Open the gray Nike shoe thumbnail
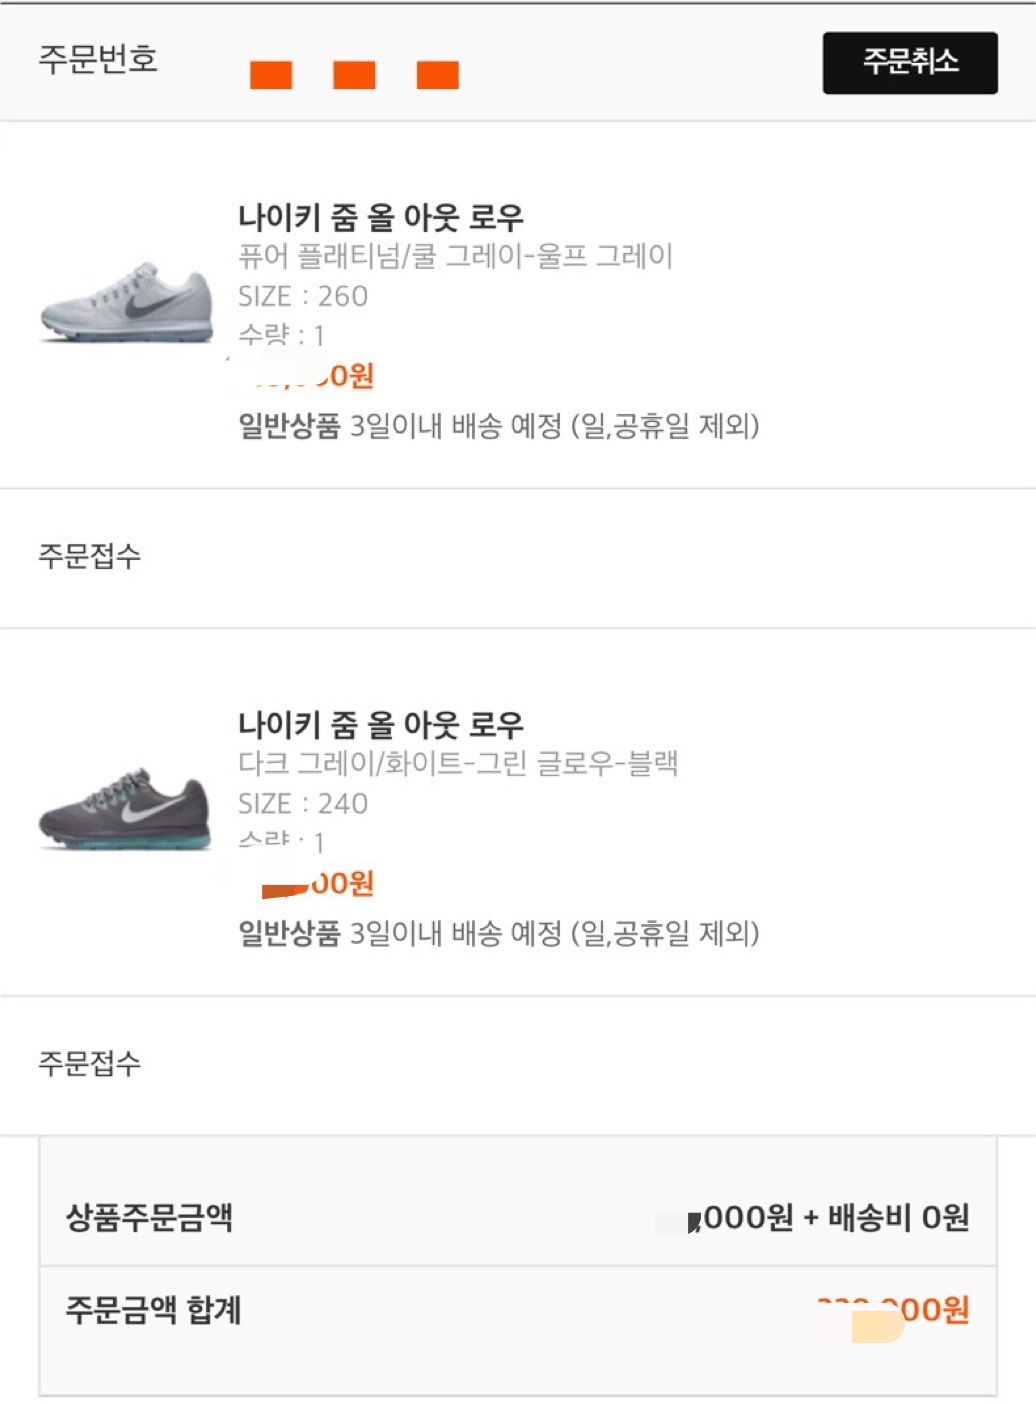 [x=126, y=302]
